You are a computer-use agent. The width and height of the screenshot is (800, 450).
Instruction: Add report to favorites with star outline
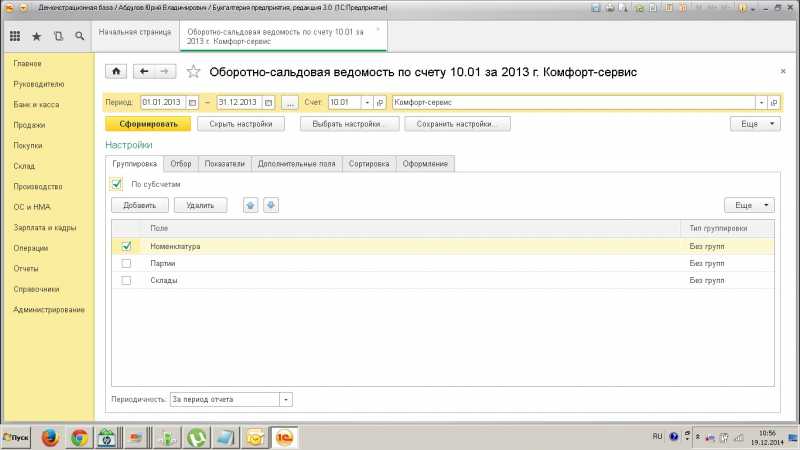[x=193, y=71]
